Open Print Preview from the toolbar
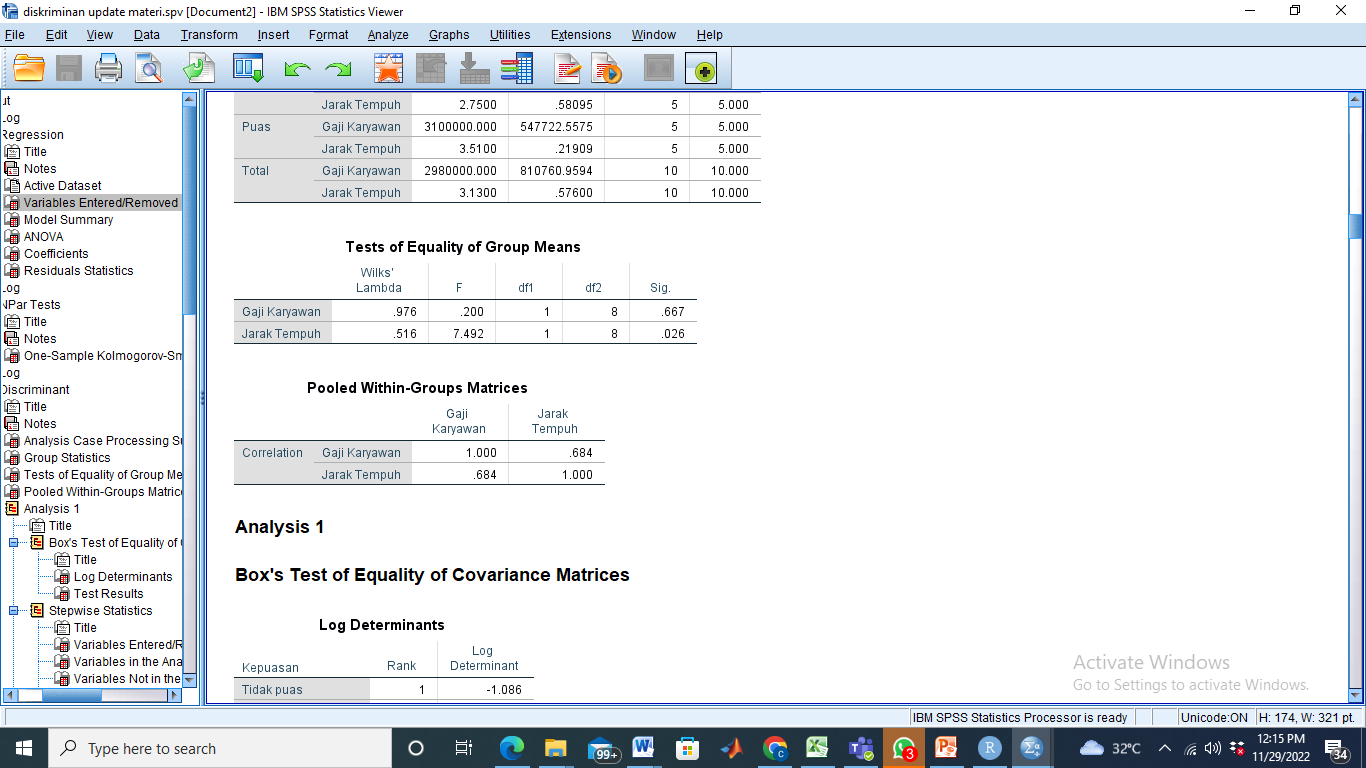The height and width of the screenshot is (768, 1366). [149, 68]
